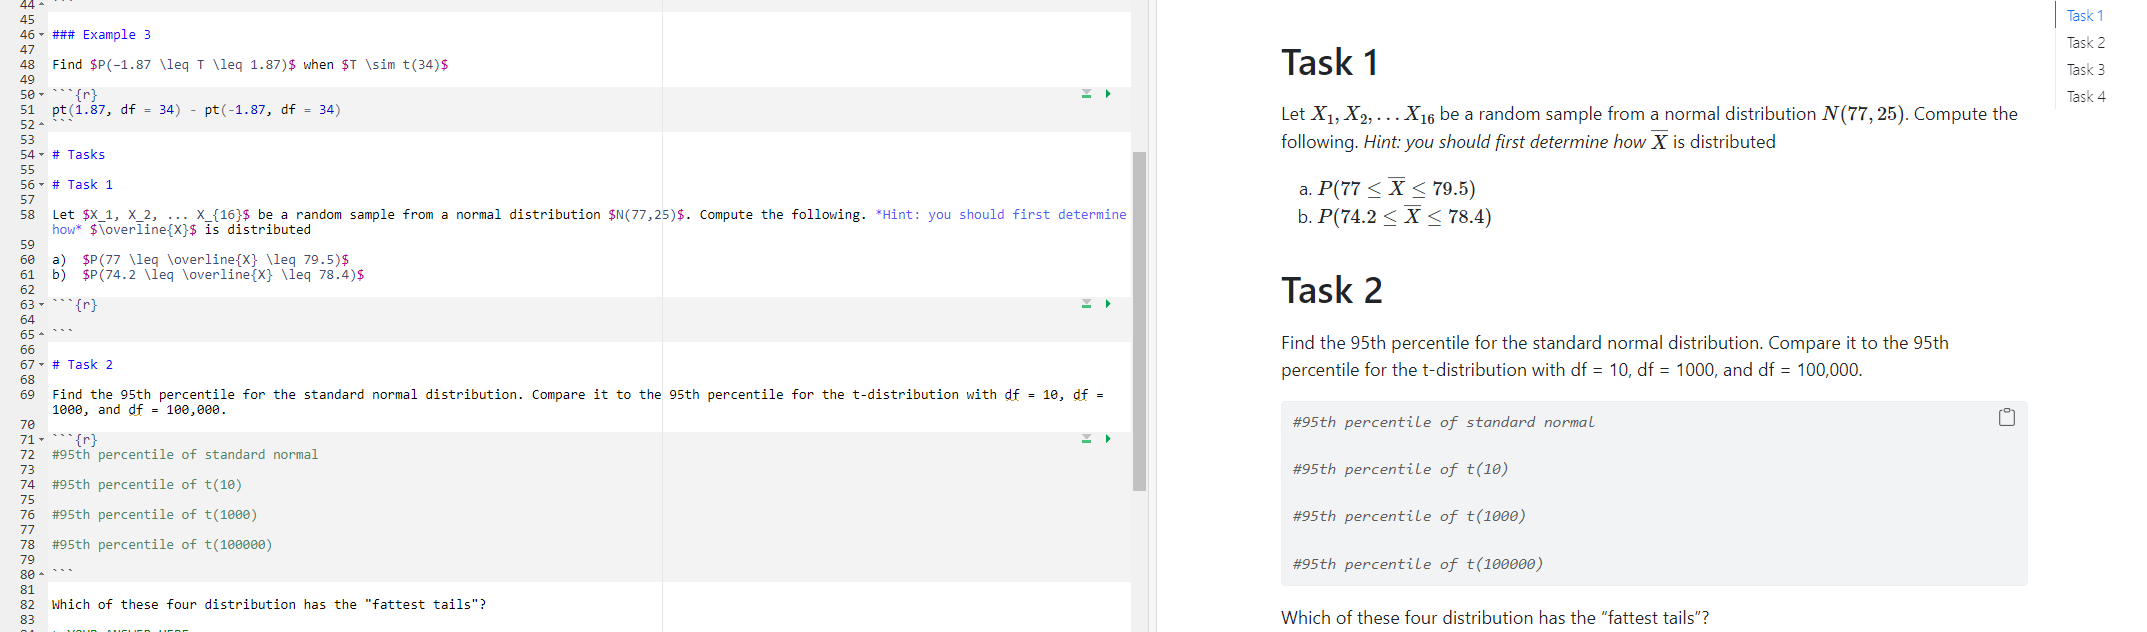This screenshot has height=632, width=2147.
Task: Click the rendered '#95th percentile of t(10)' comment
Action: 1400,469
